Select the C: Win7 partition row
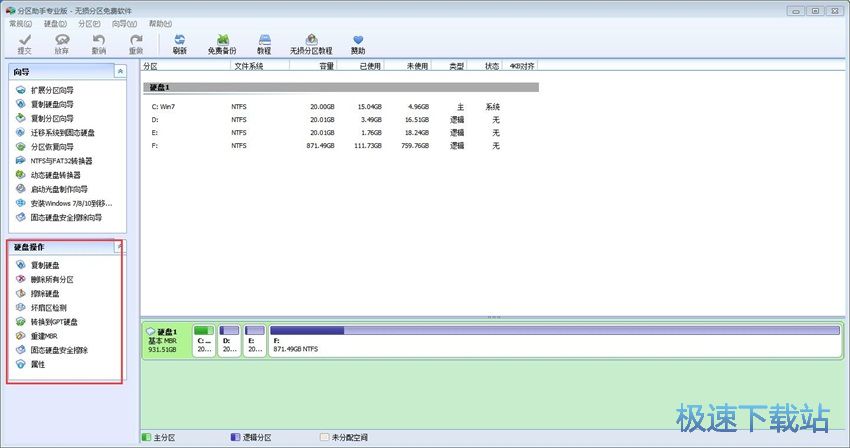This screenshot has width=850, height=448. point(341,106)
